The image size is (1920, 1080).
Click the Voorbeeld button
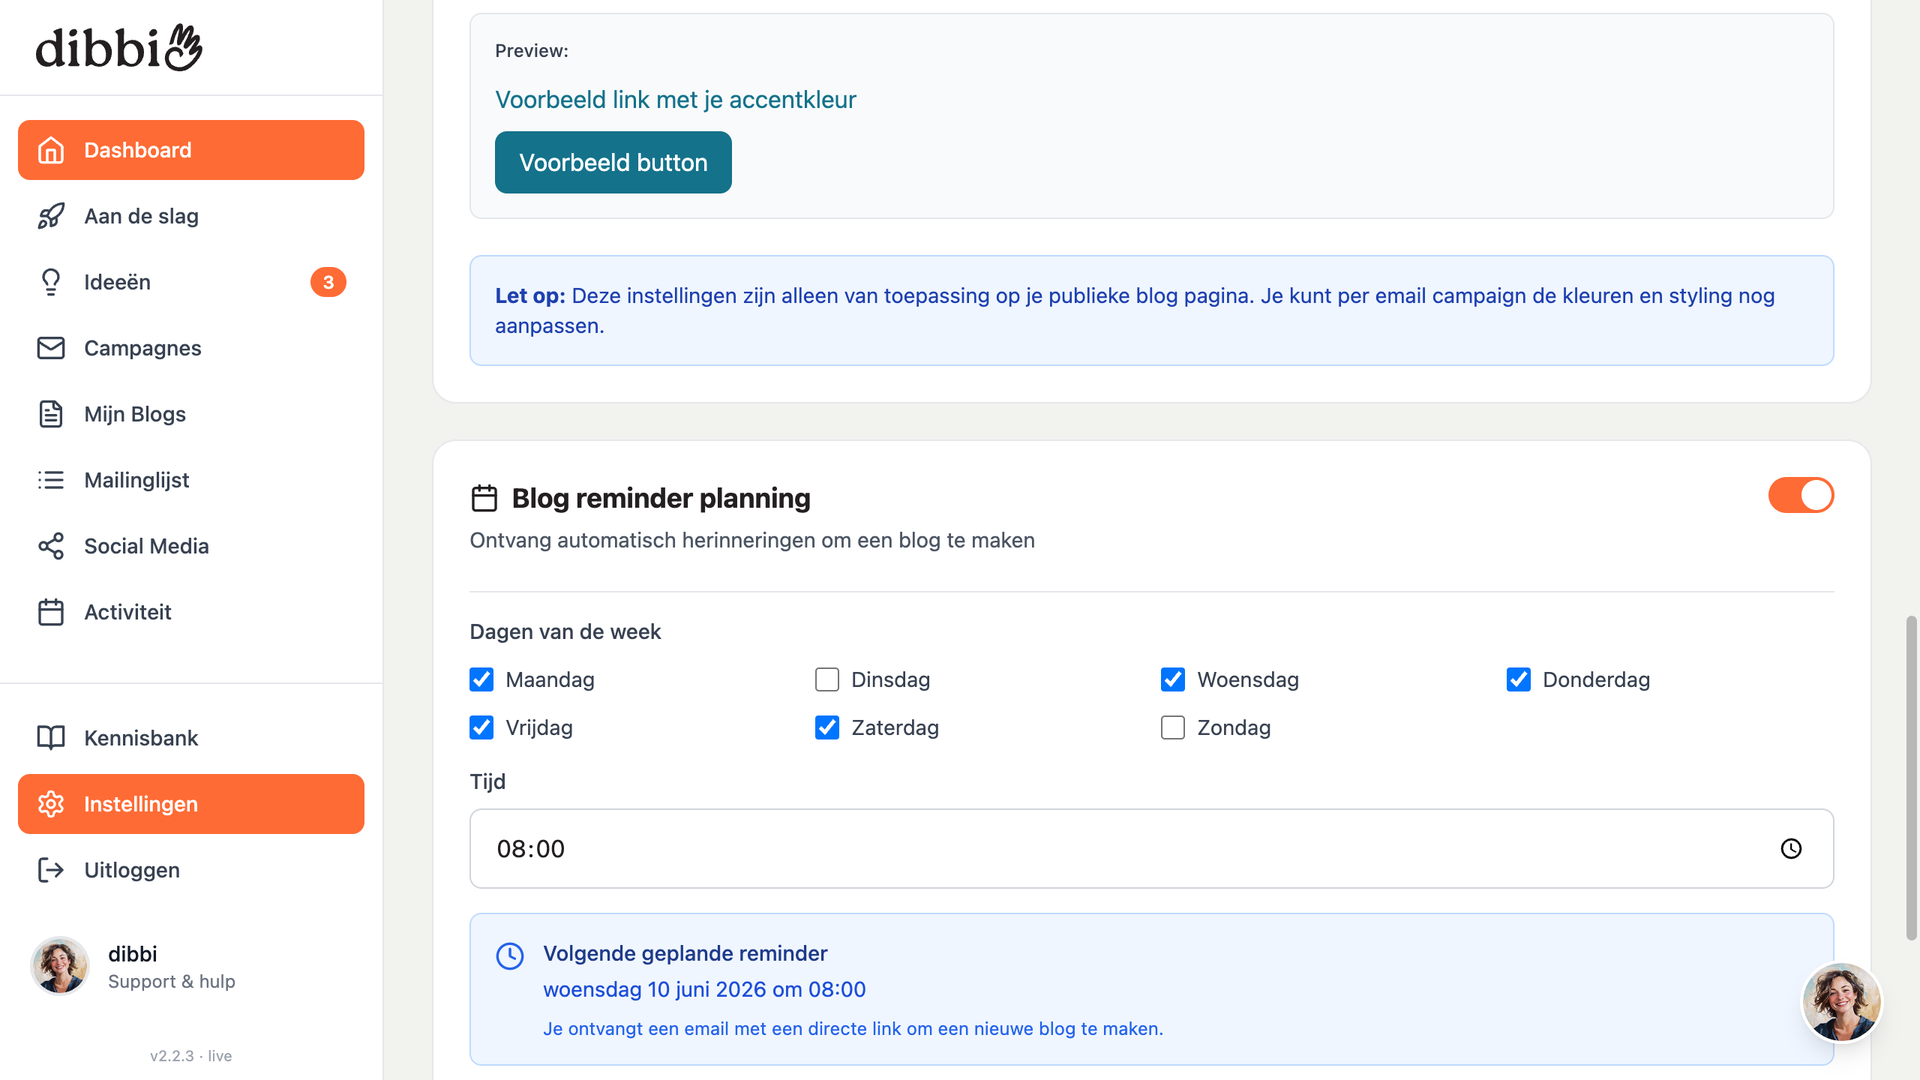point(613,162)
